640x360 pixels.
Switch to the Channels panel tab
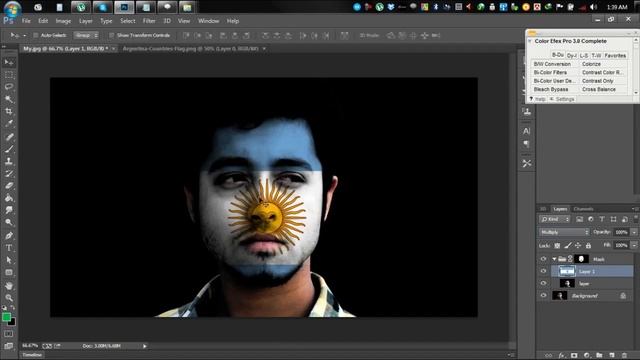(x=583, y=209)
